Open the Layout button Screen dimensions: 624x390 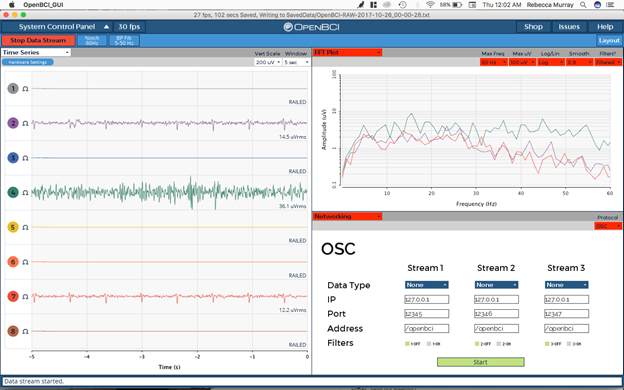click(609, 41)
